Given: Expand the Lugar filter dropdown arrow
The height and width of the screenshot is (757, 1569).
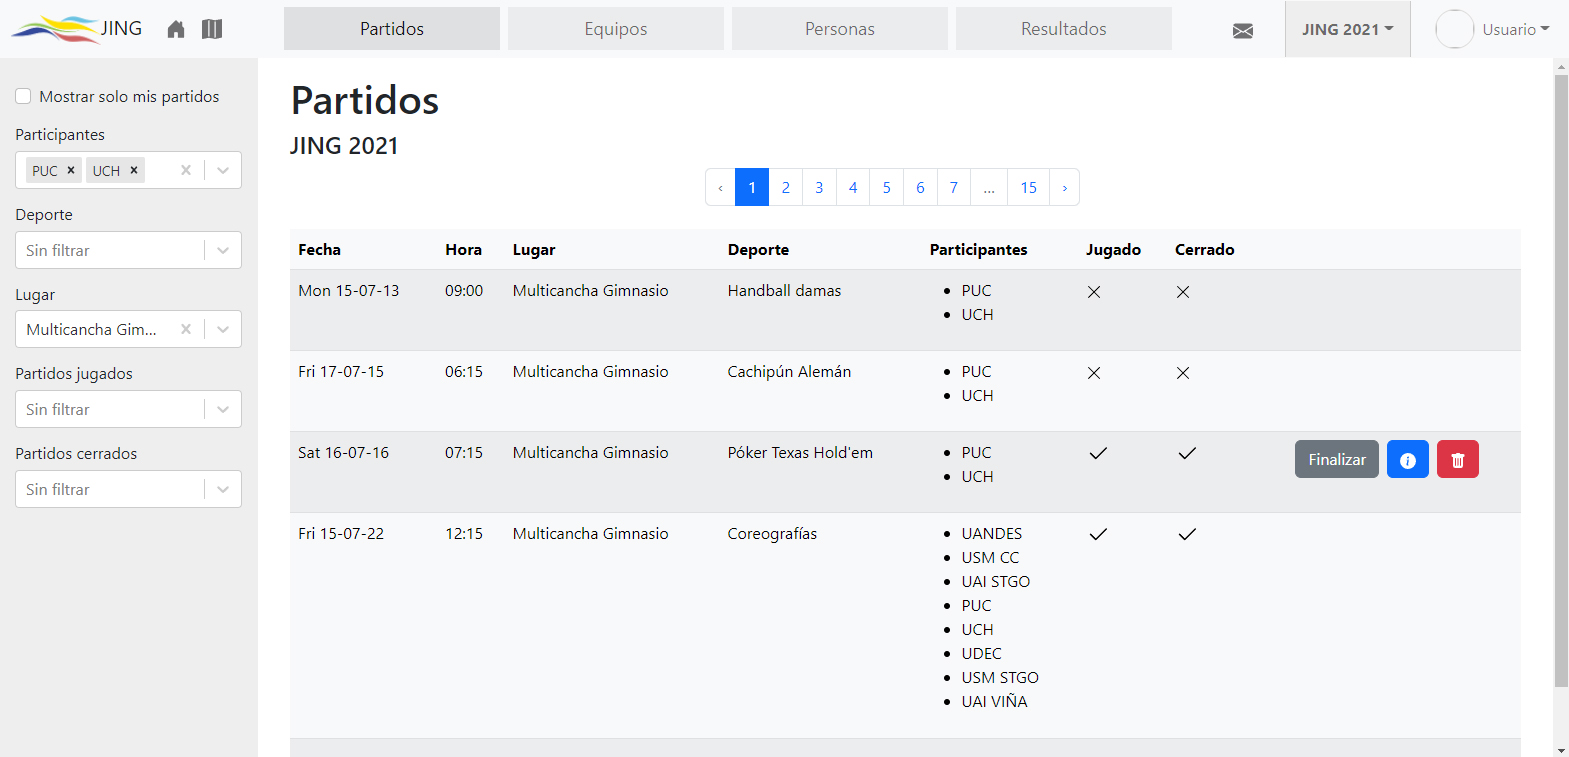Looking at the screenshot, I should point(223,329).
